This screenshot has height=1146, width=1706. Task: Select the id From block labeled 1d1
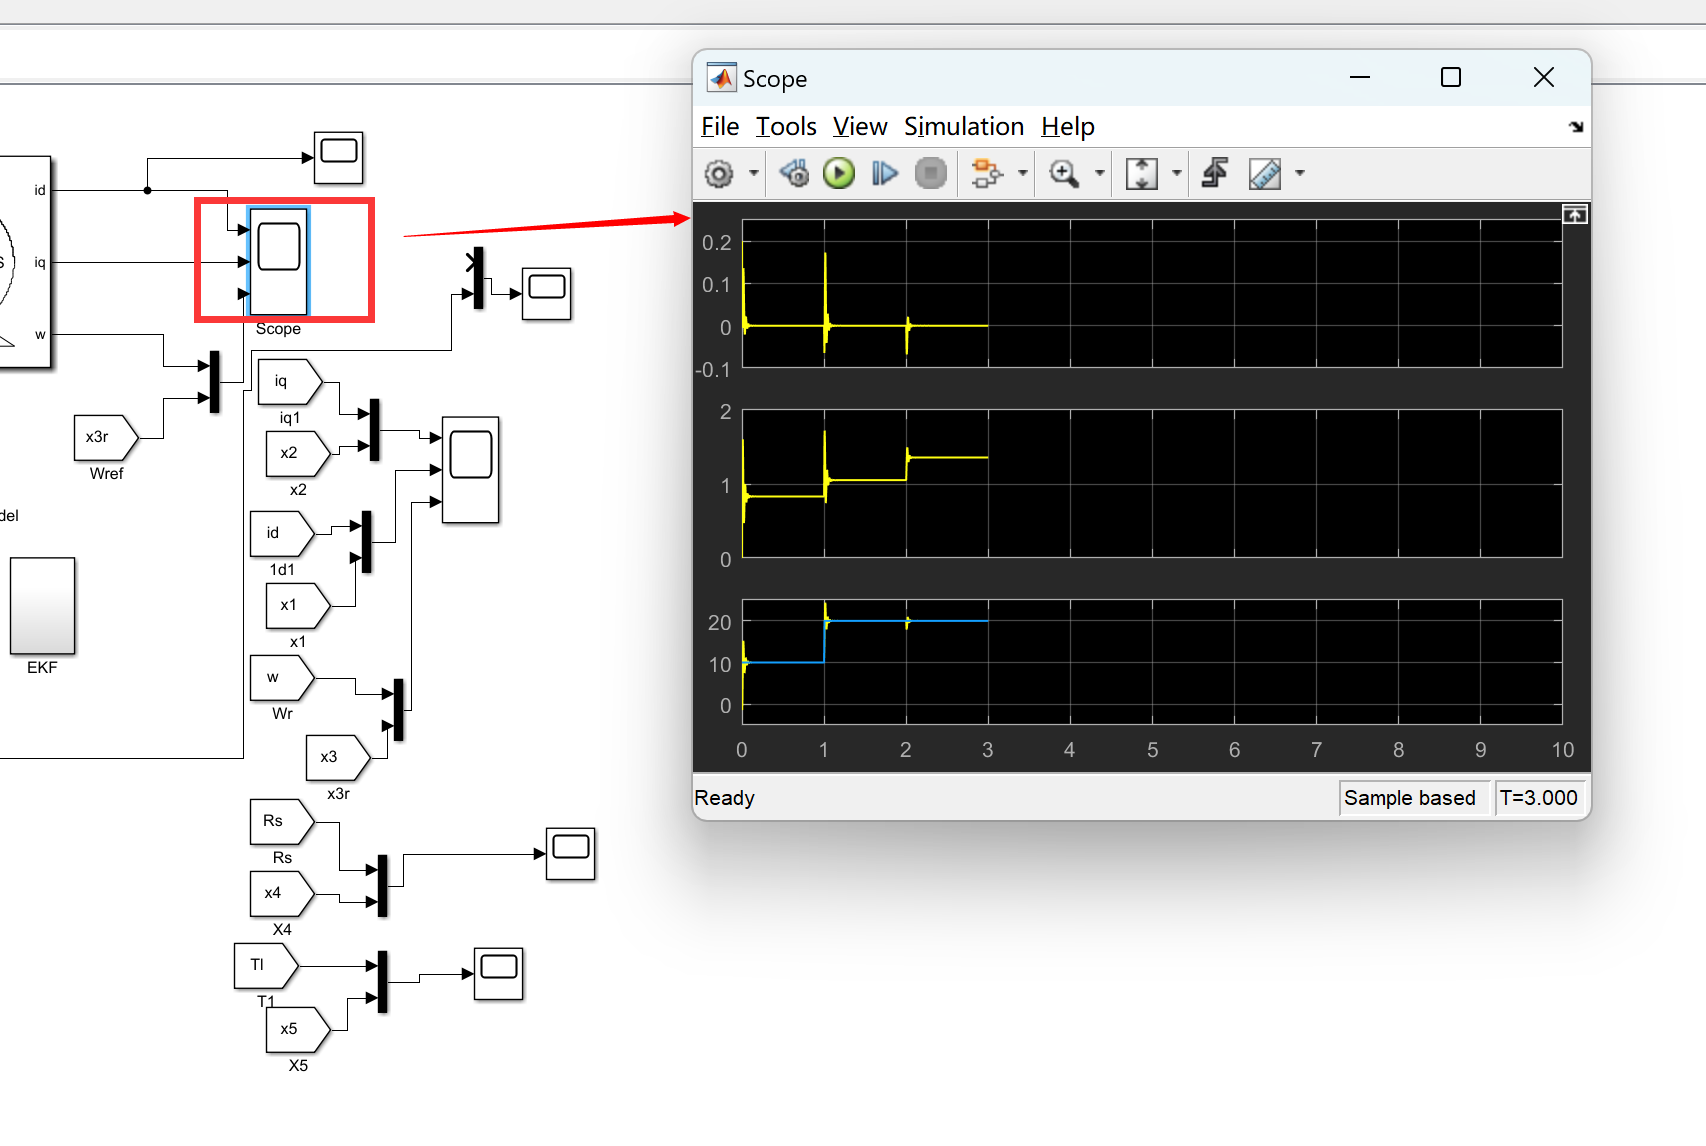[282, 534]
